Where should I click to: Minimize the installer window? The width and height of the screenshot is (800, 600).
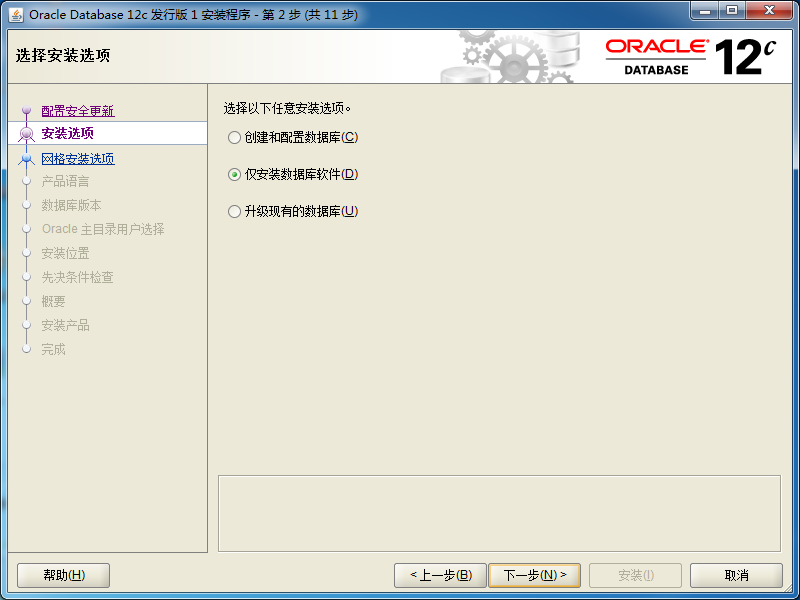coord(706,11)
